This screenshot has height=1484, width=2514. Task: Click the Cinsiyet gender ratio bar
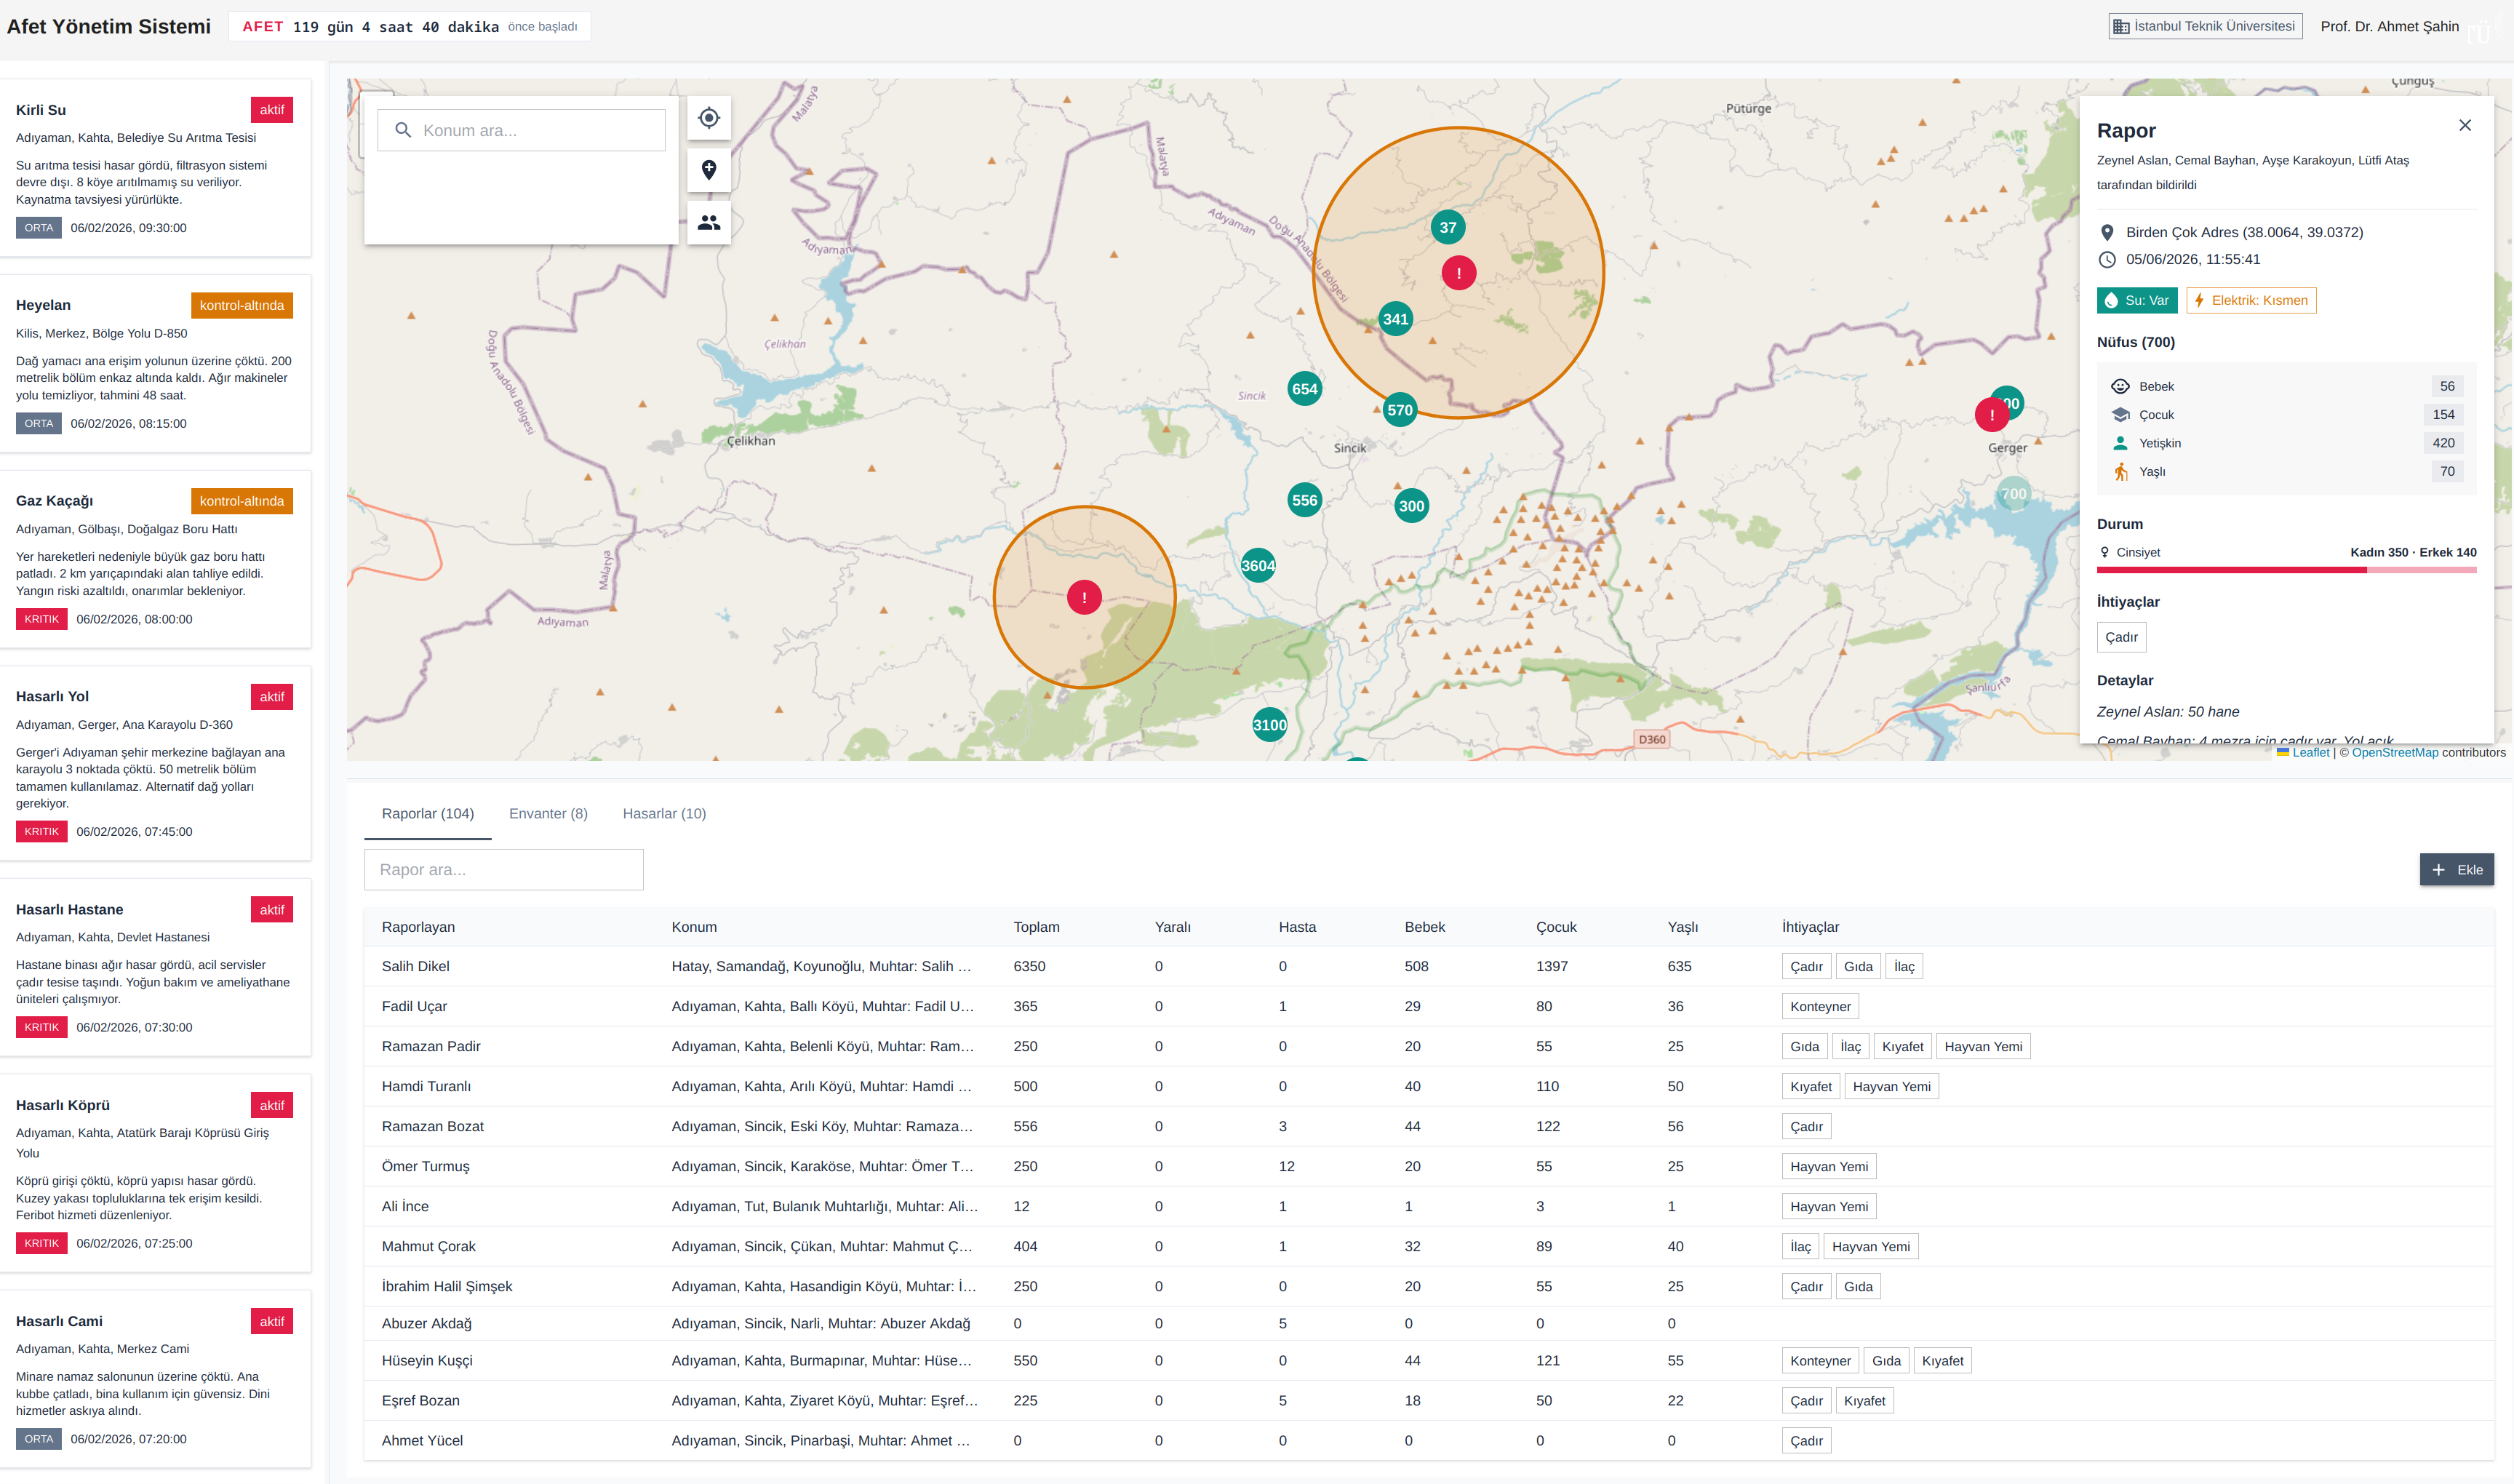tap(2286, 570)
